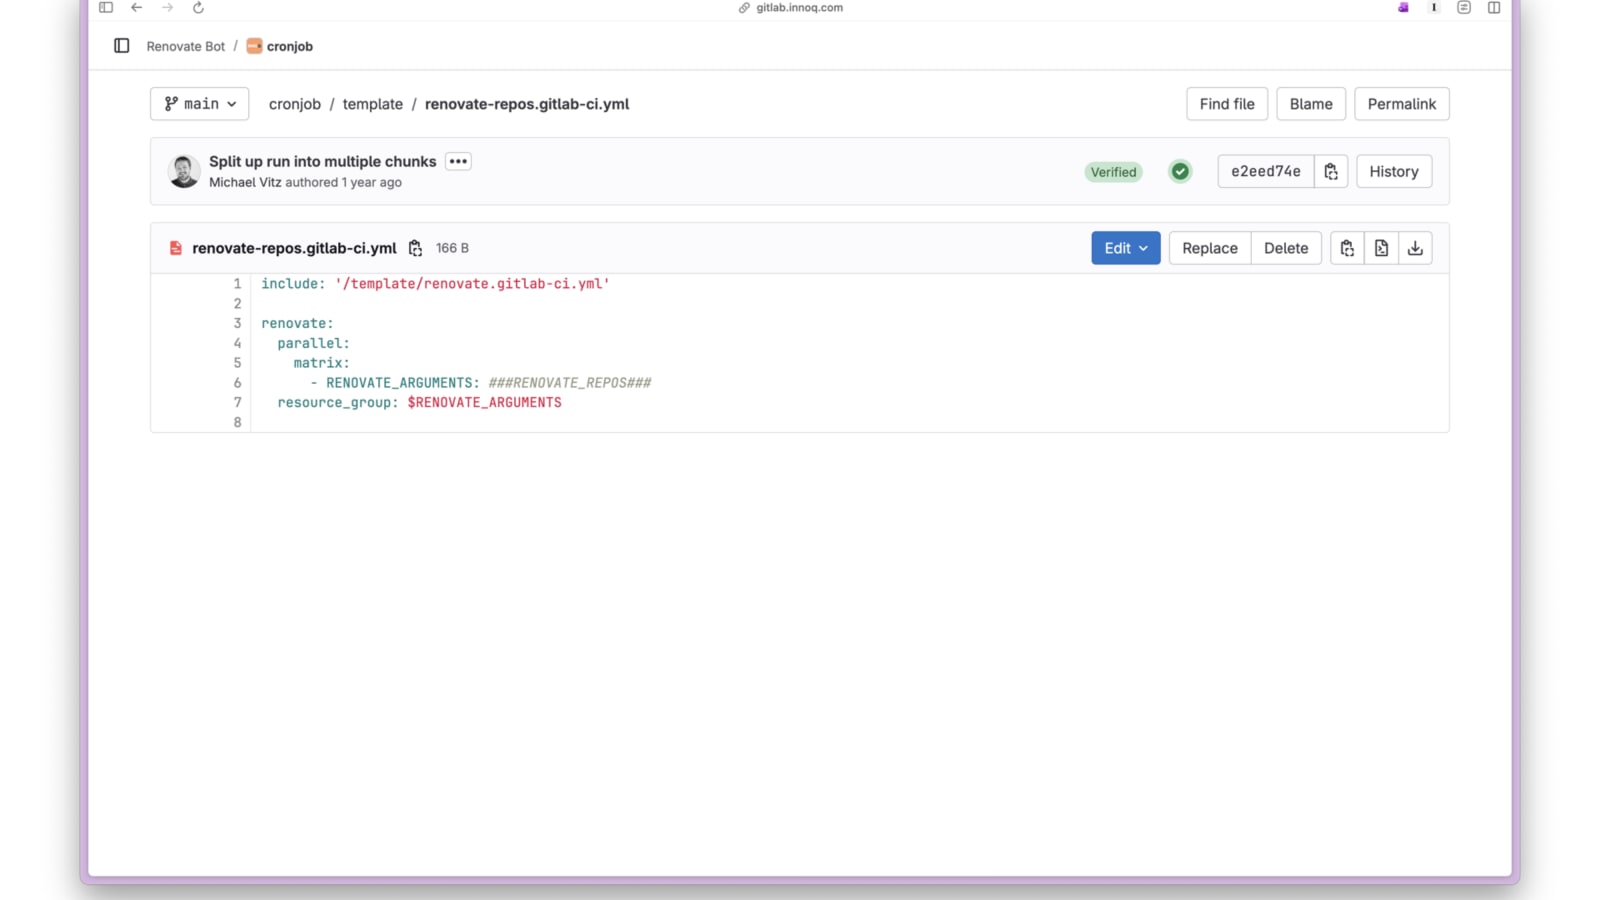The width and height of the screenshot is (1600, 900).
Task: Click the Replace button
Action: tap(1210, 248)
